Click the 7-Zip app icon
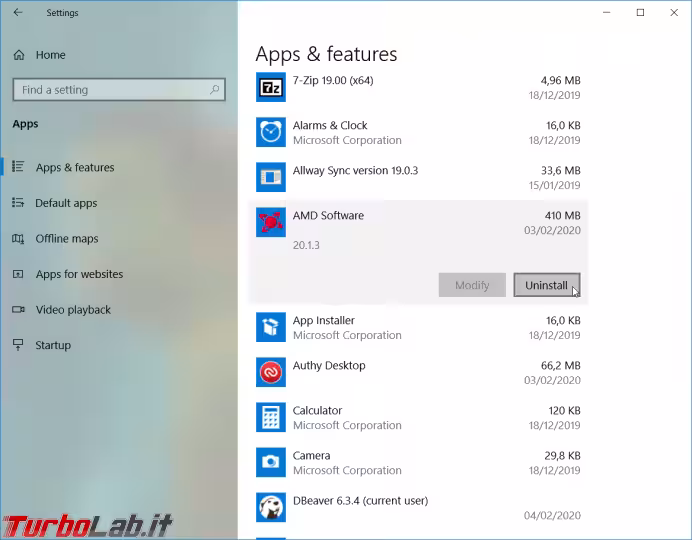 click(271, 87)
